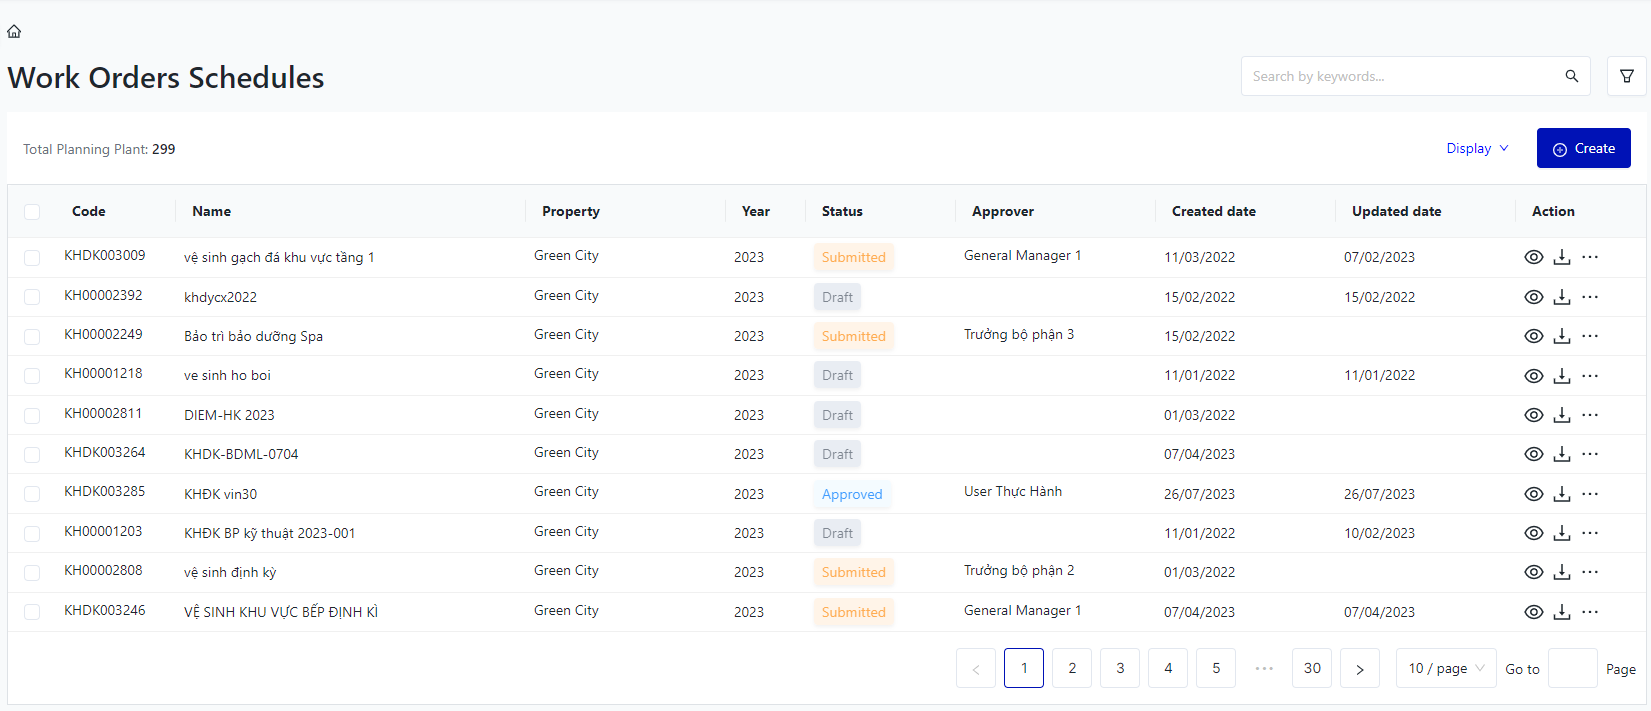Jump to page 30 in pagination
This screenshot has width=1651, height=711.
pyautogui.click(x=1312, y=668)
